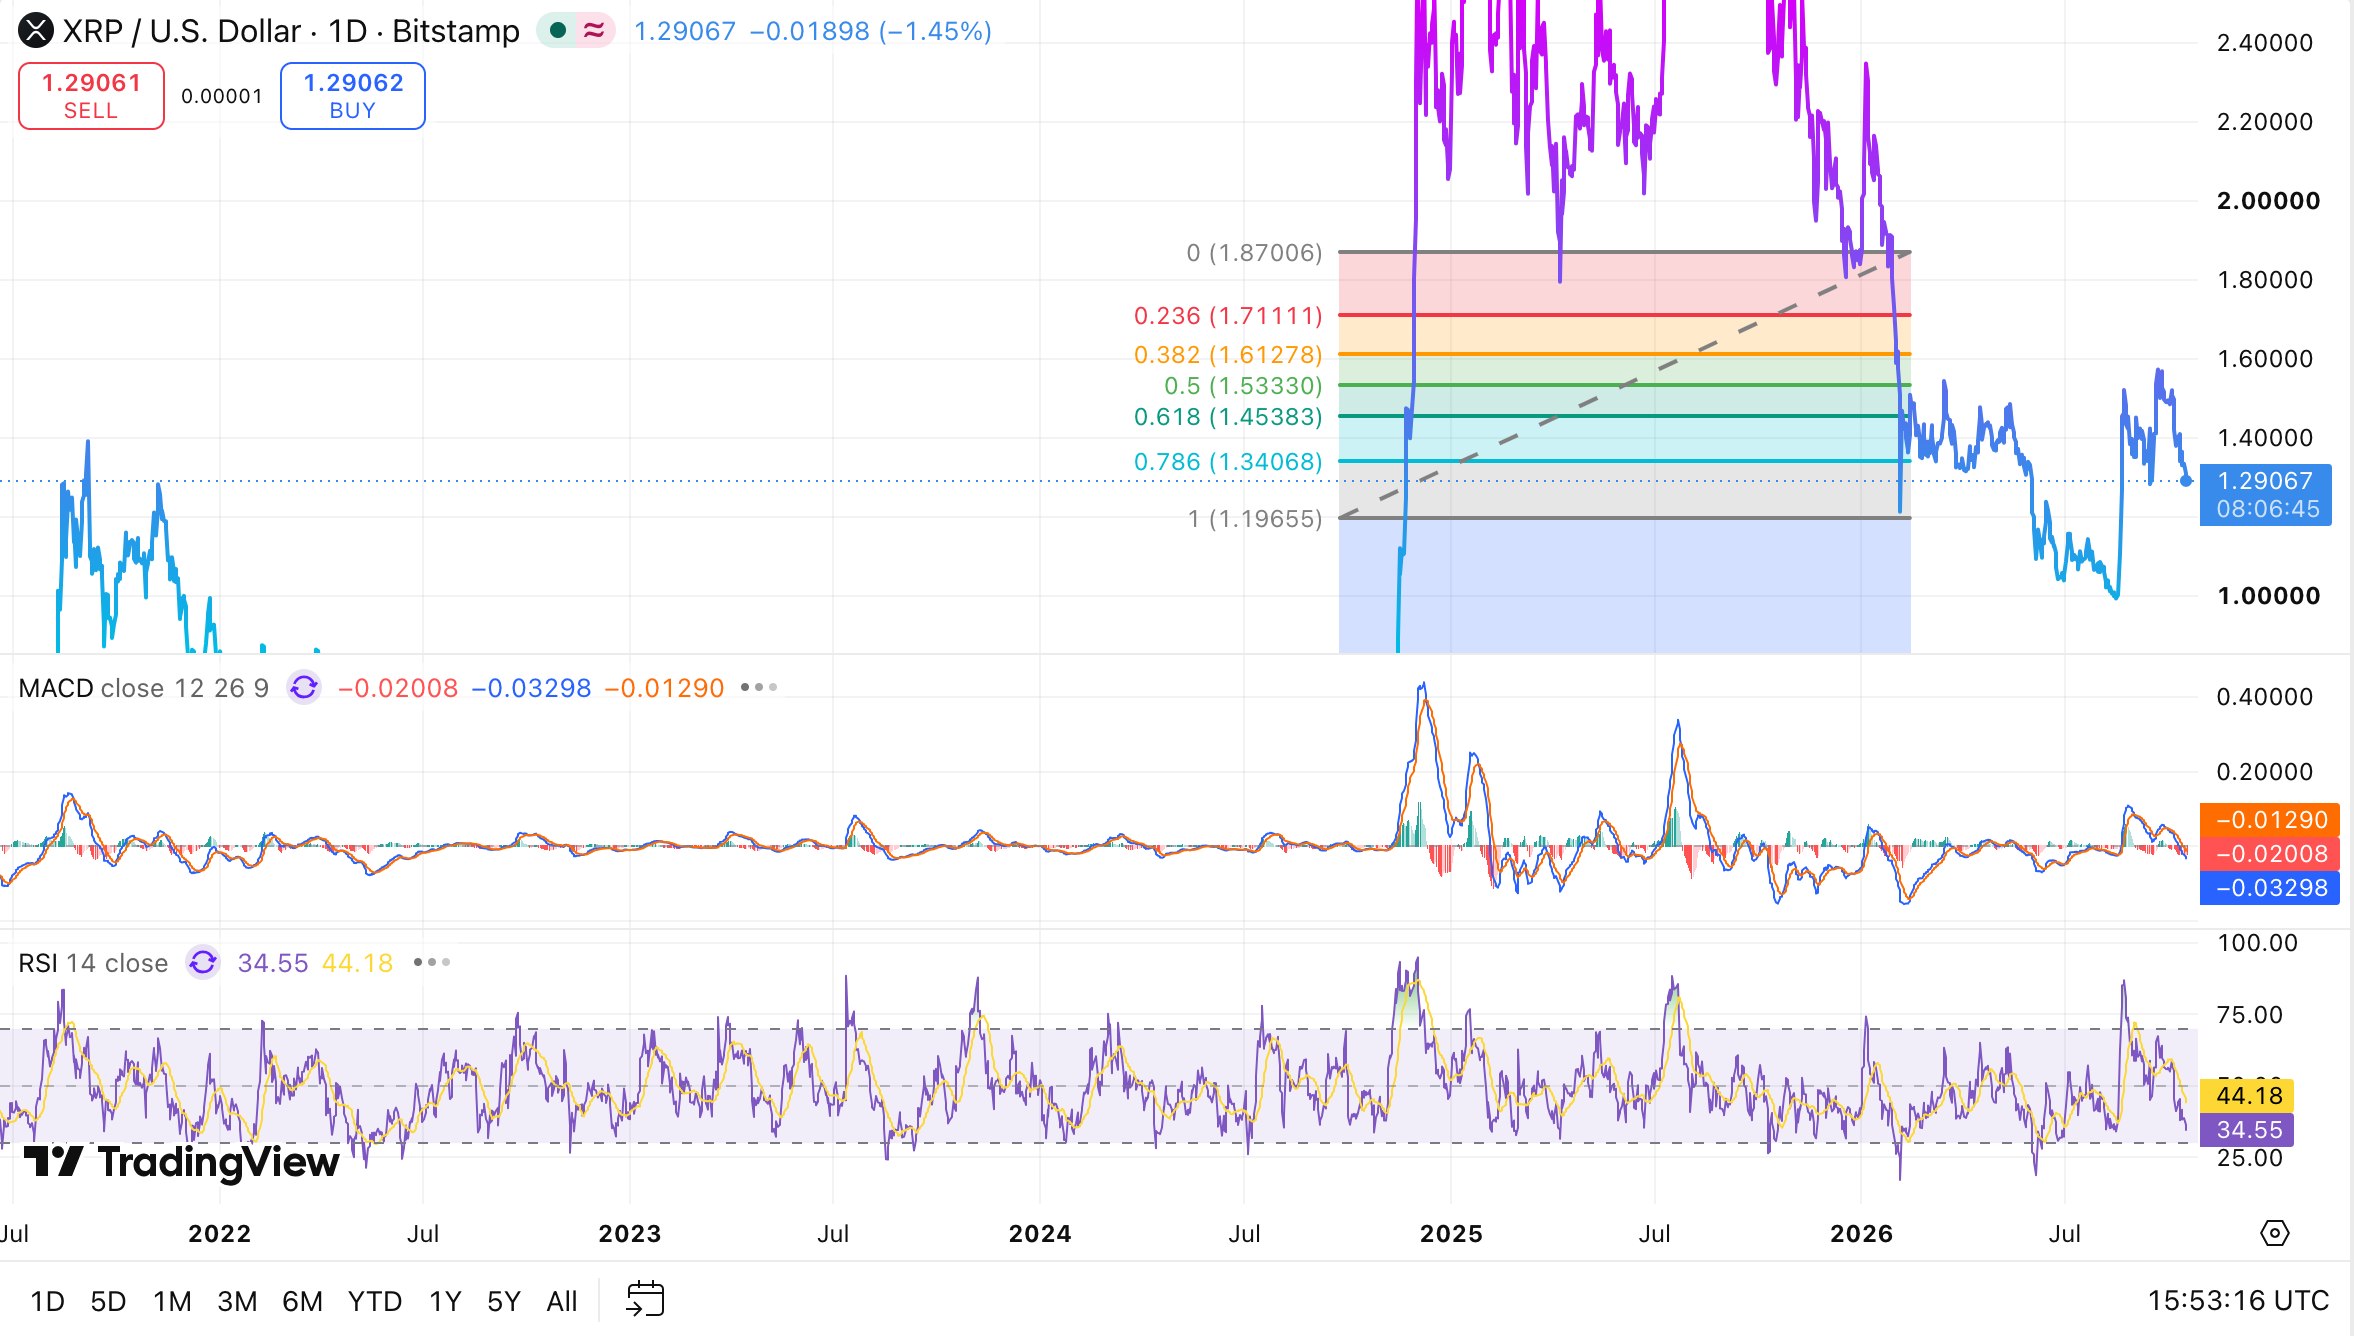Select the 5D time range

click(108, 1301)
